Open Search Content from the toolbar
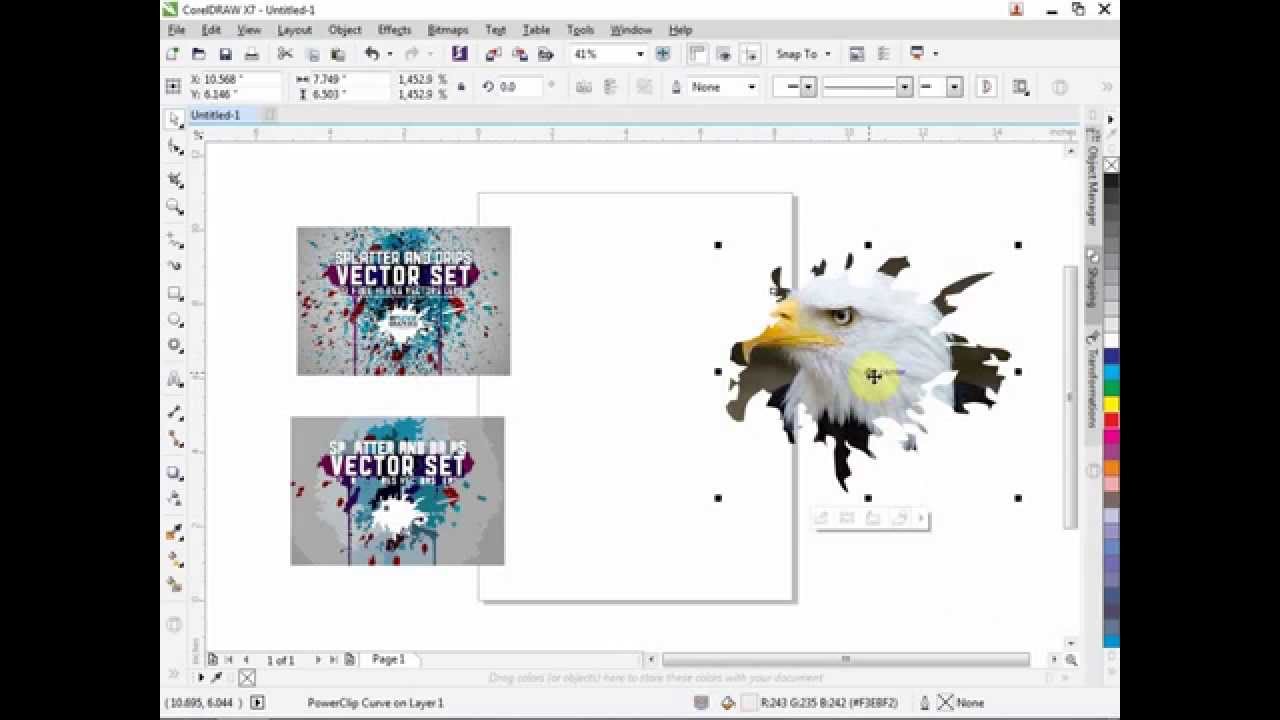The image size is (1280, 720). pyautogui.click(x=460, y=54)
